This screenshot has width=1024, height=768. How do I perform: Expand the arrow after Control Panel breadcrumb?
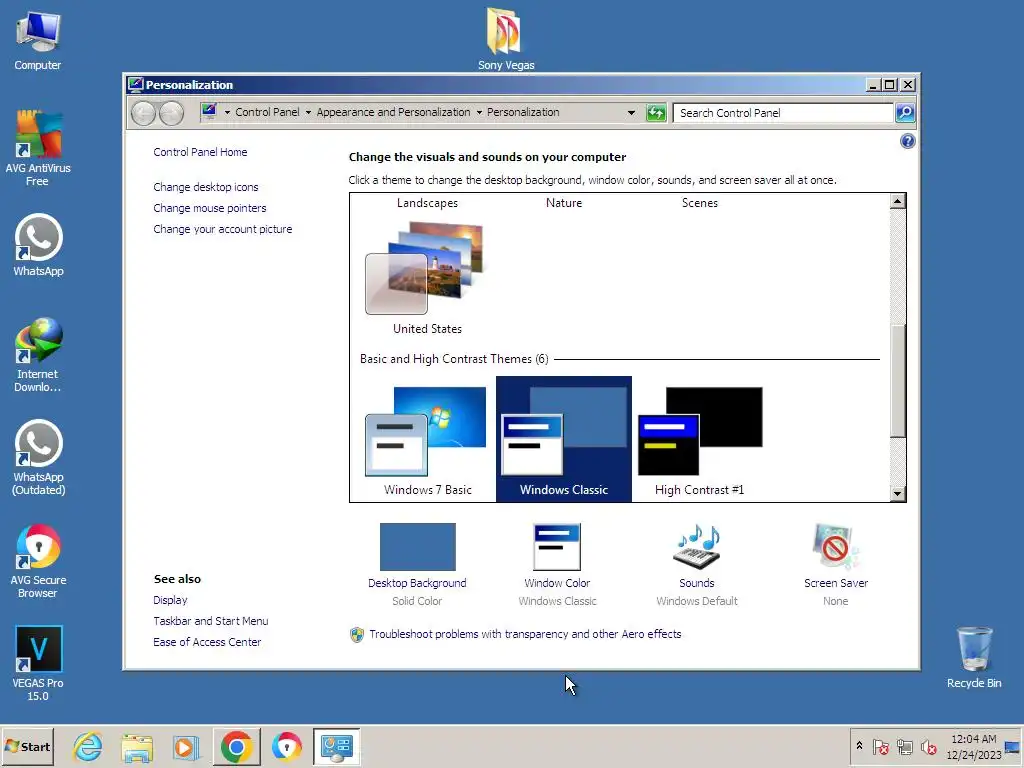coord(308,112)
